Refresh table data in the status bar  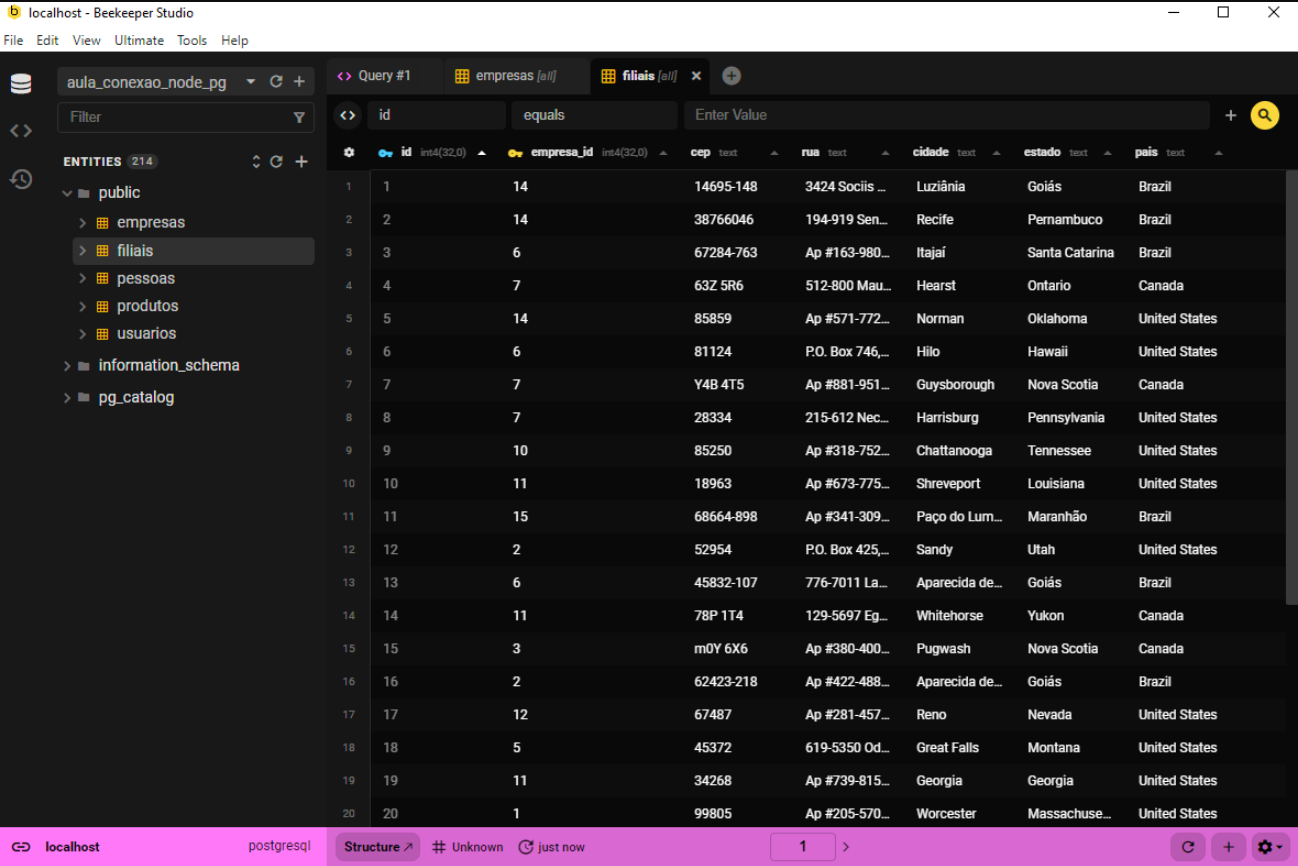pos(1188,847)
